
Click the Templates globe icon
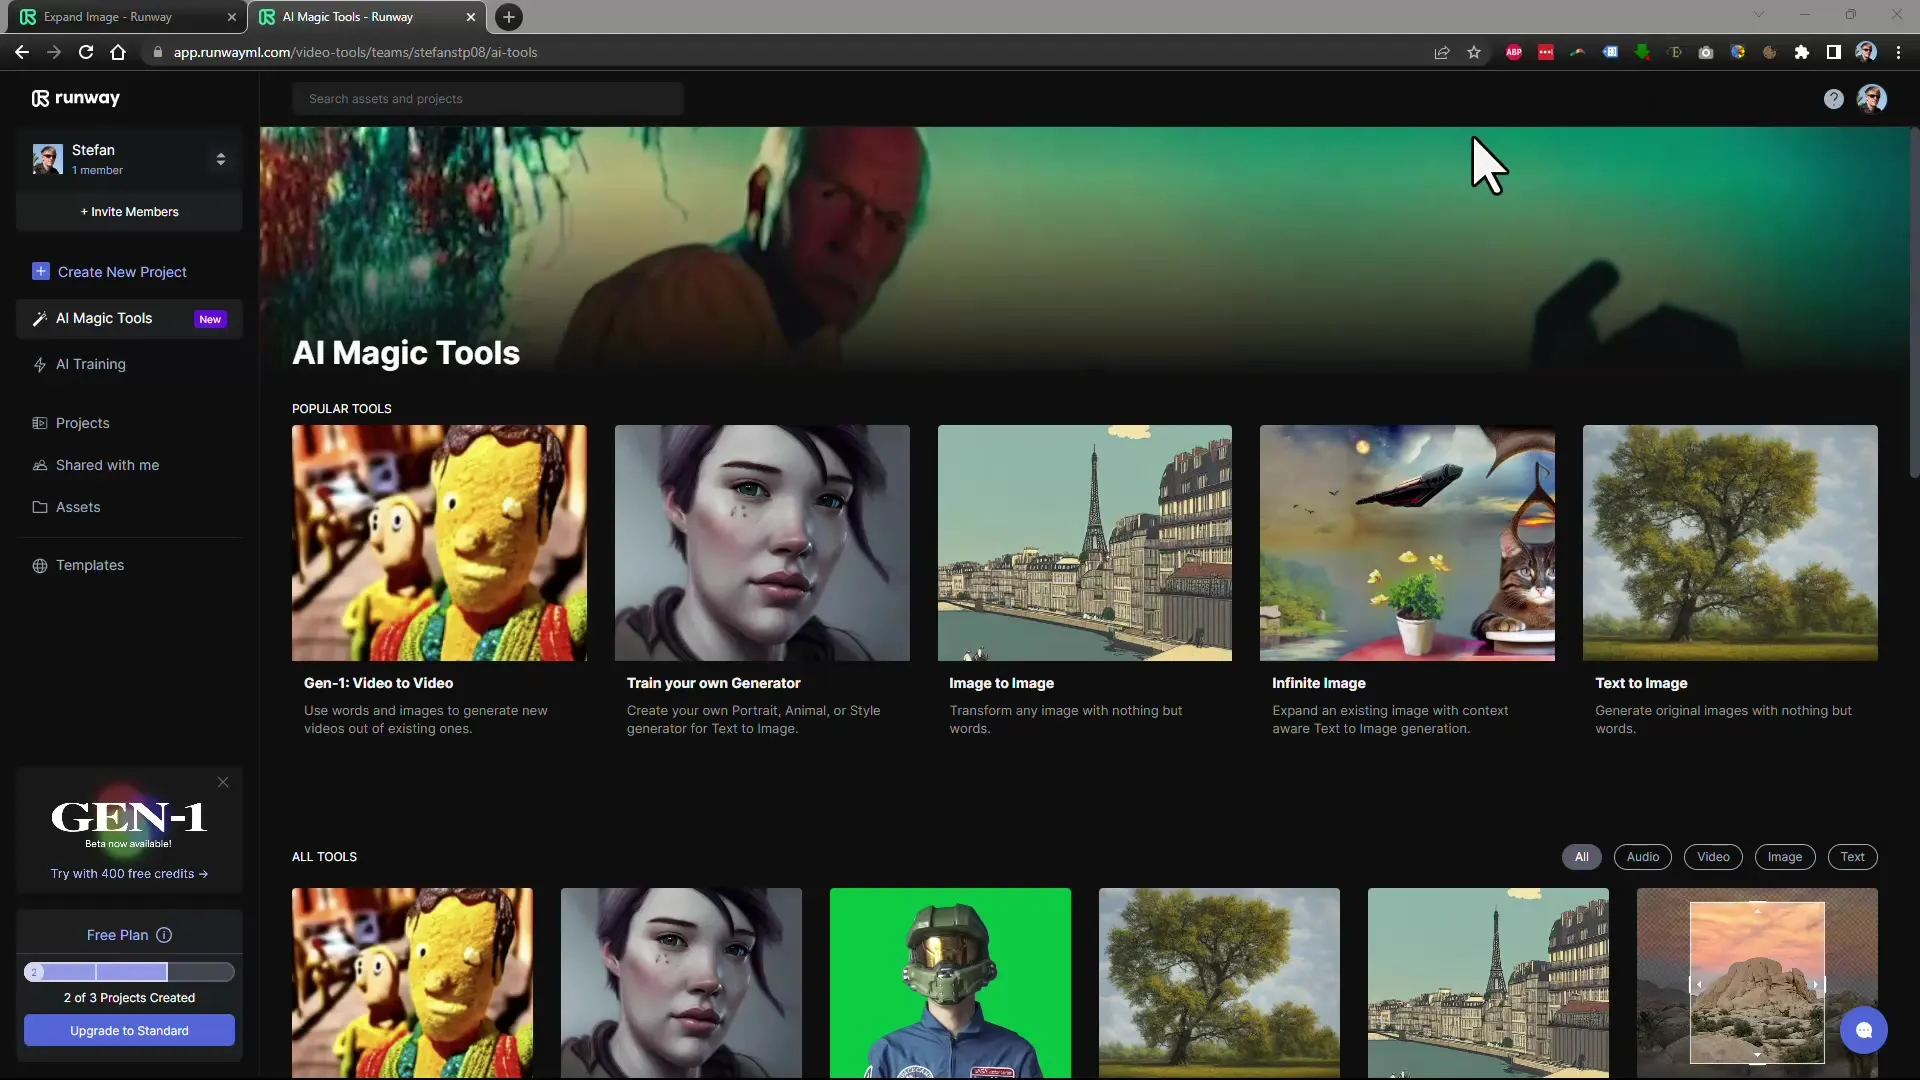pyautogui.click(x=40, y=565)
